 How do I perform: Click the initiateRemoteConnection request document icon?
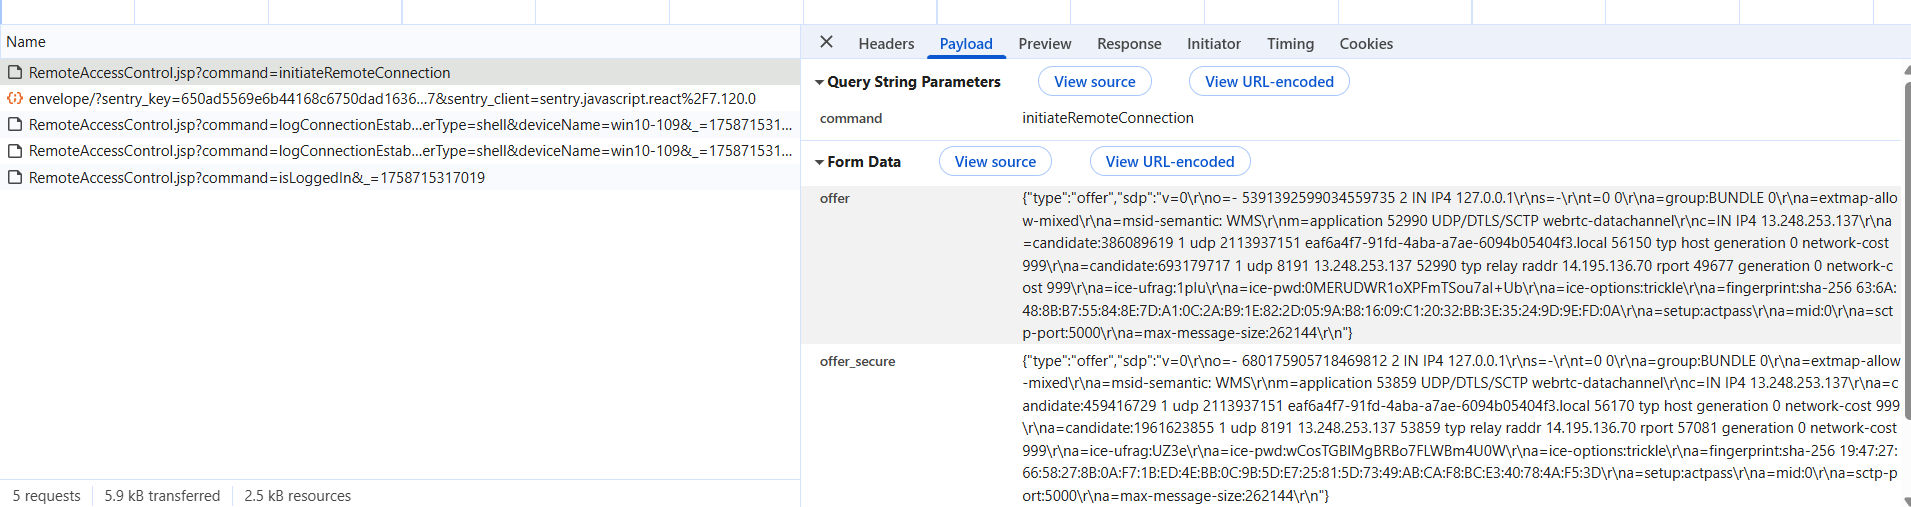pos(15,73)
